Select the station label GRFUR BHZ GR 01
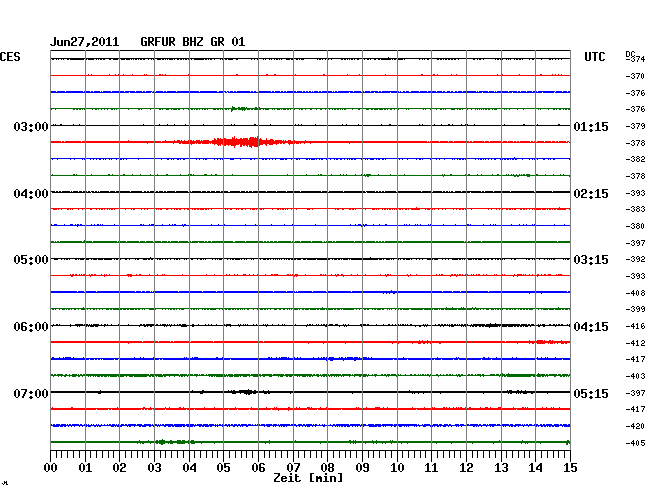Viewport: 650px width, 494px height. (x=193, y=42)
